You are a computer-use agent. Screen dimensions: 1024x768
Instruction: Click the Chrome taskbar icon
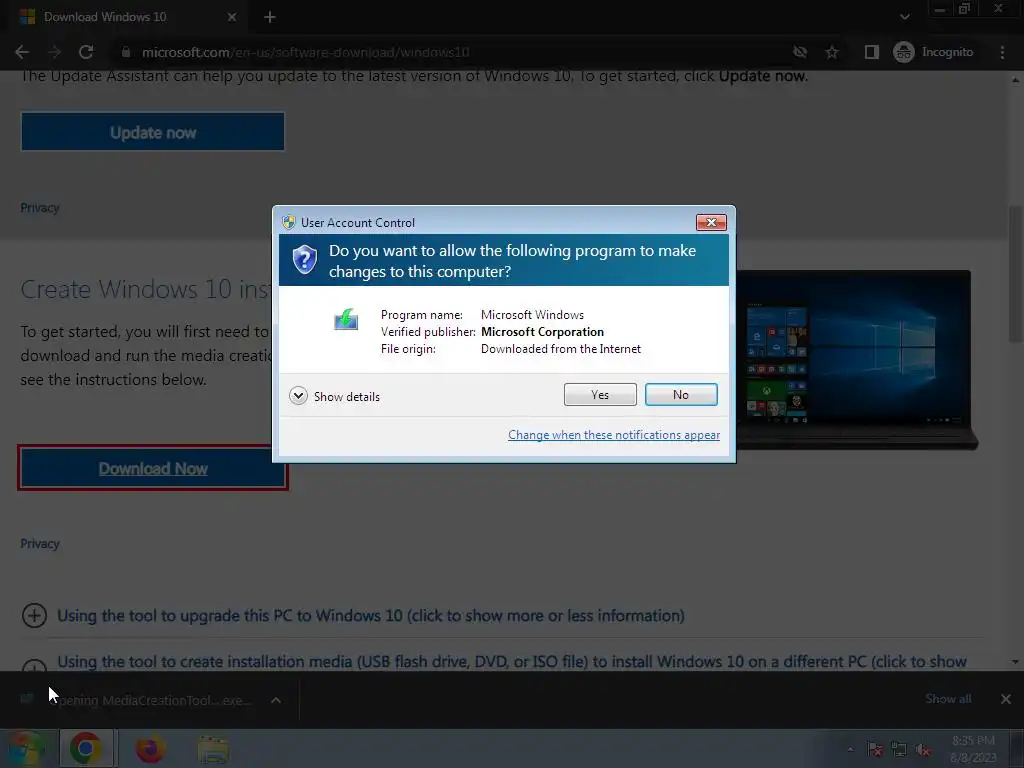(x=86, y=748)
